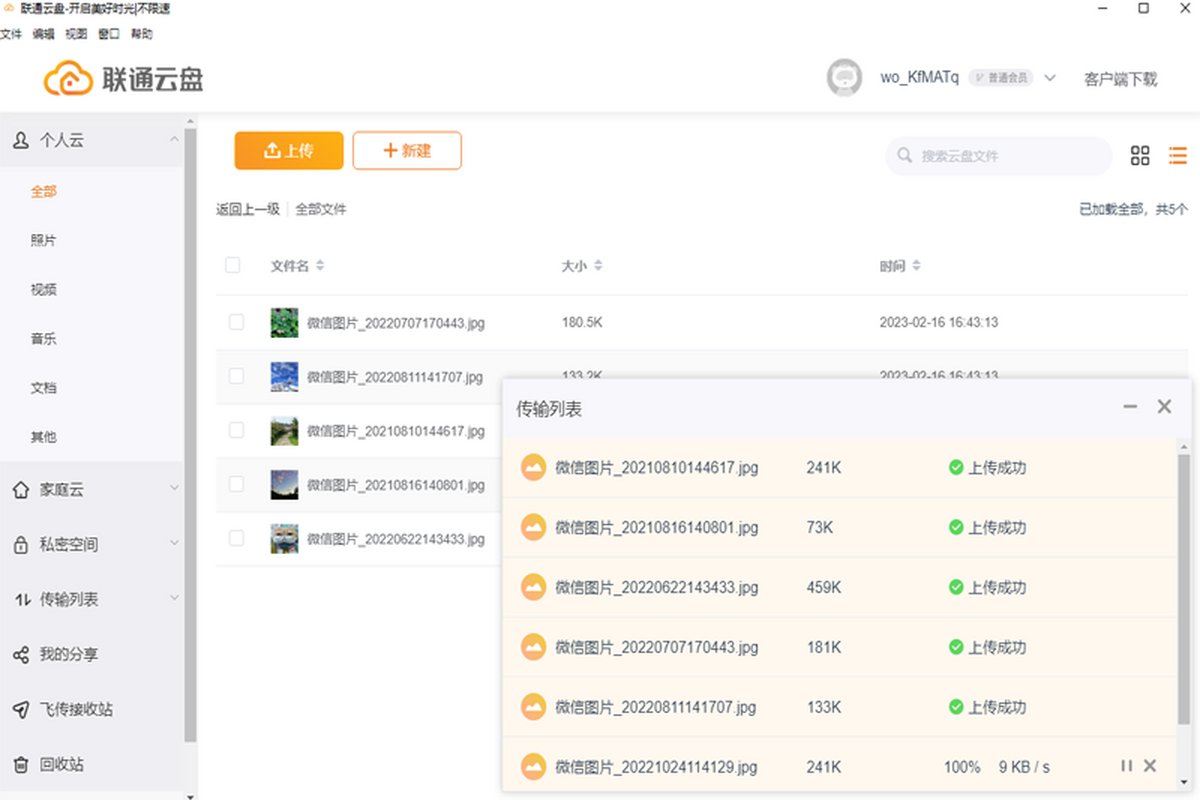Check the box for 微信图片_20210810144617.jpg
1200x800 pixels.
pos(236,430)
